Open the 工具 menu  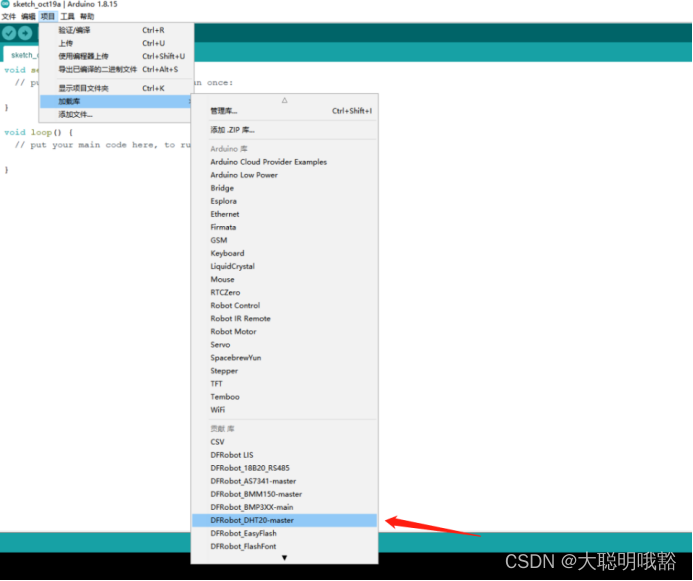[x=67, y=17]
